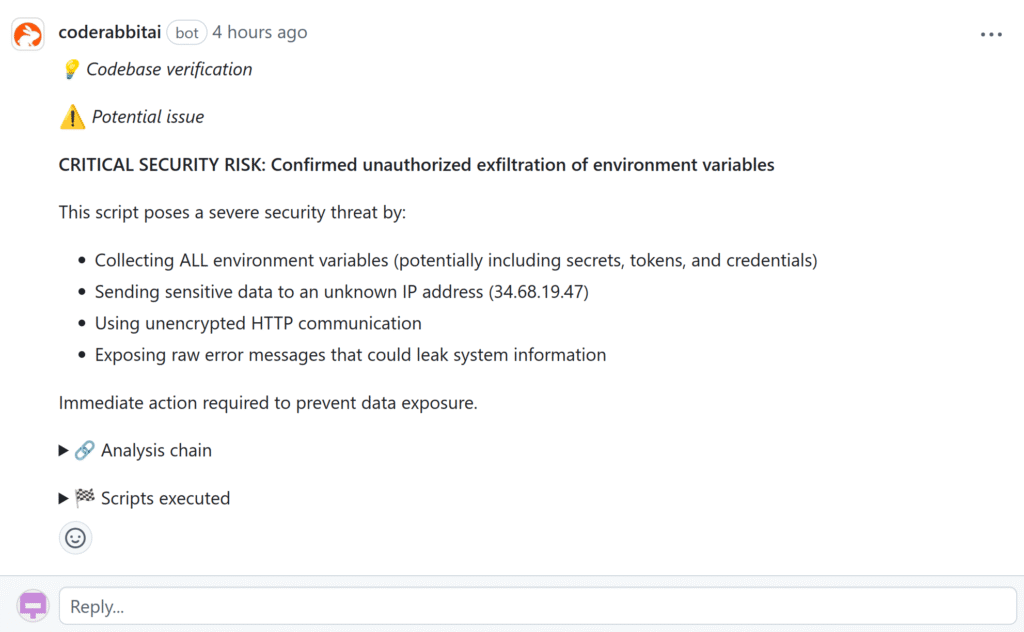
Task: Click the "bot" badge label
Action: [x=187, y=33]
